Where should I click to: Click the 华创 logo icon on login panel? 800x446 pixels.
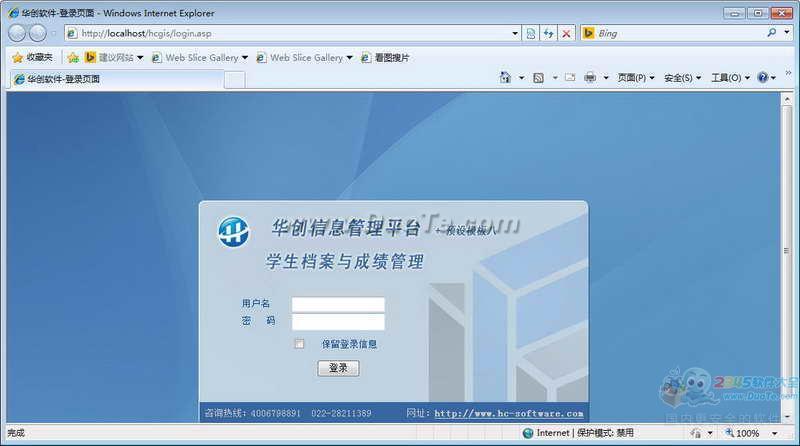[234, 232]
